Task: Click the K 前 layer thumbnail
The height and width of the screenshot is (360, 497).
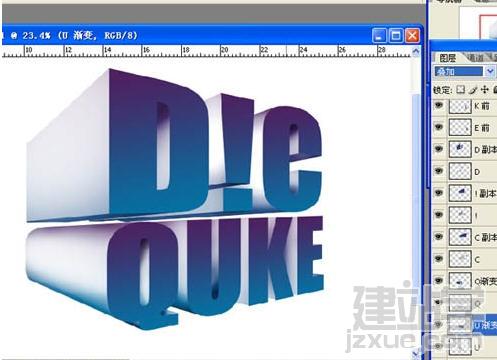Action: (x=460, y=106)
